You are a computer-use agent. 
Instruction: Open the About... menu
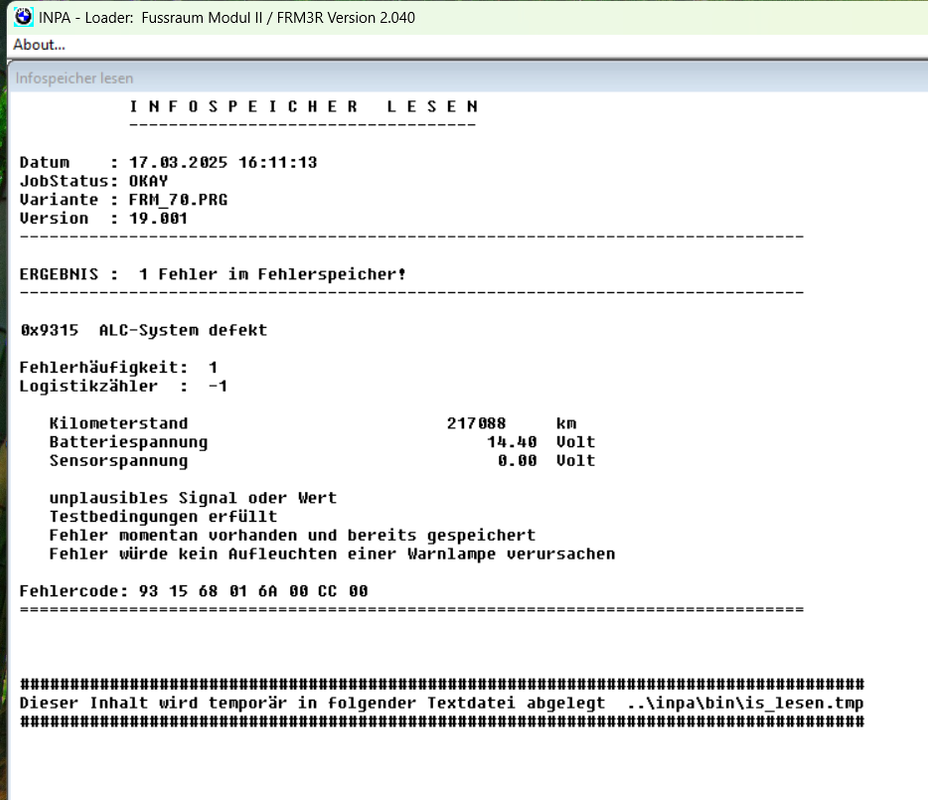point(39,45)
